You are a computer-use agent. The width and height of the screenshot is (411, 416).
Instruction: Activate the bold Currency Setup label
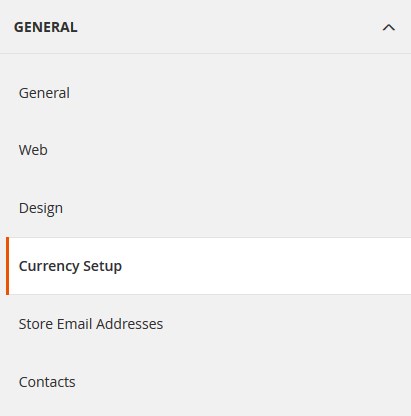(70, 266)
